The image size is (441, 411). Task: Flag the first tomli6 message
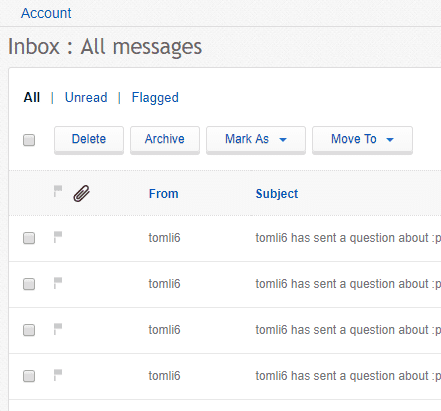[58, 237]
